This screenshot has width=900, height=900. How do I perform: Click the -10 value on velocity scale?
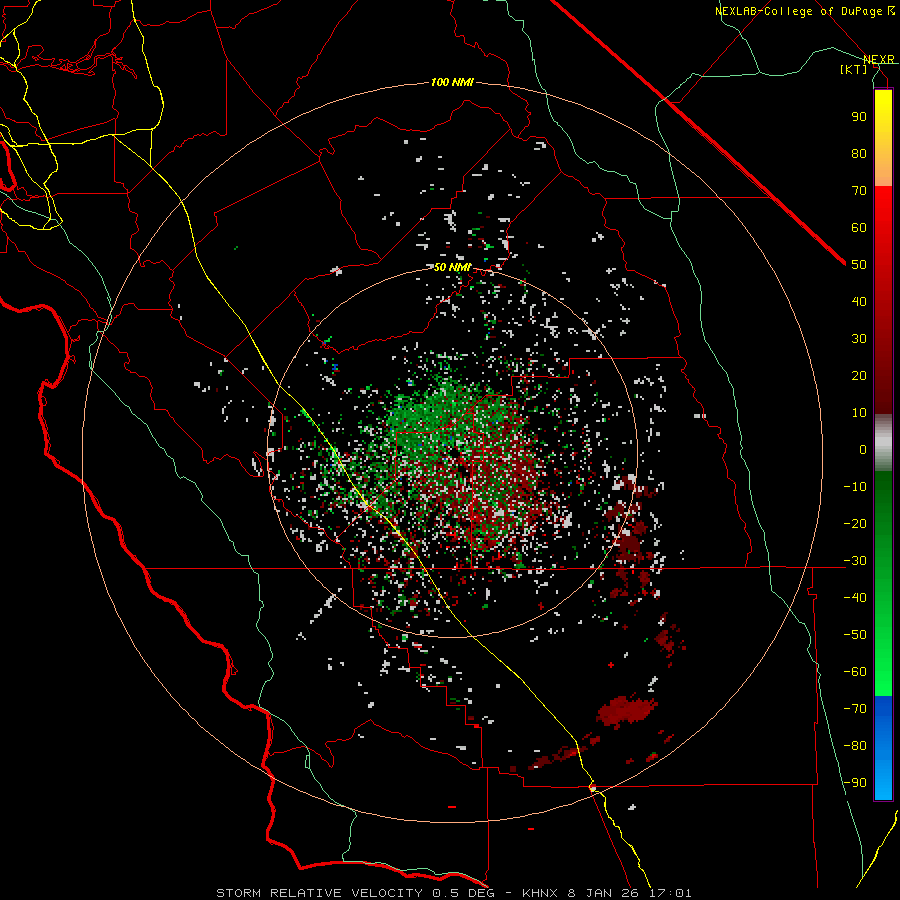tap(855, 487)
